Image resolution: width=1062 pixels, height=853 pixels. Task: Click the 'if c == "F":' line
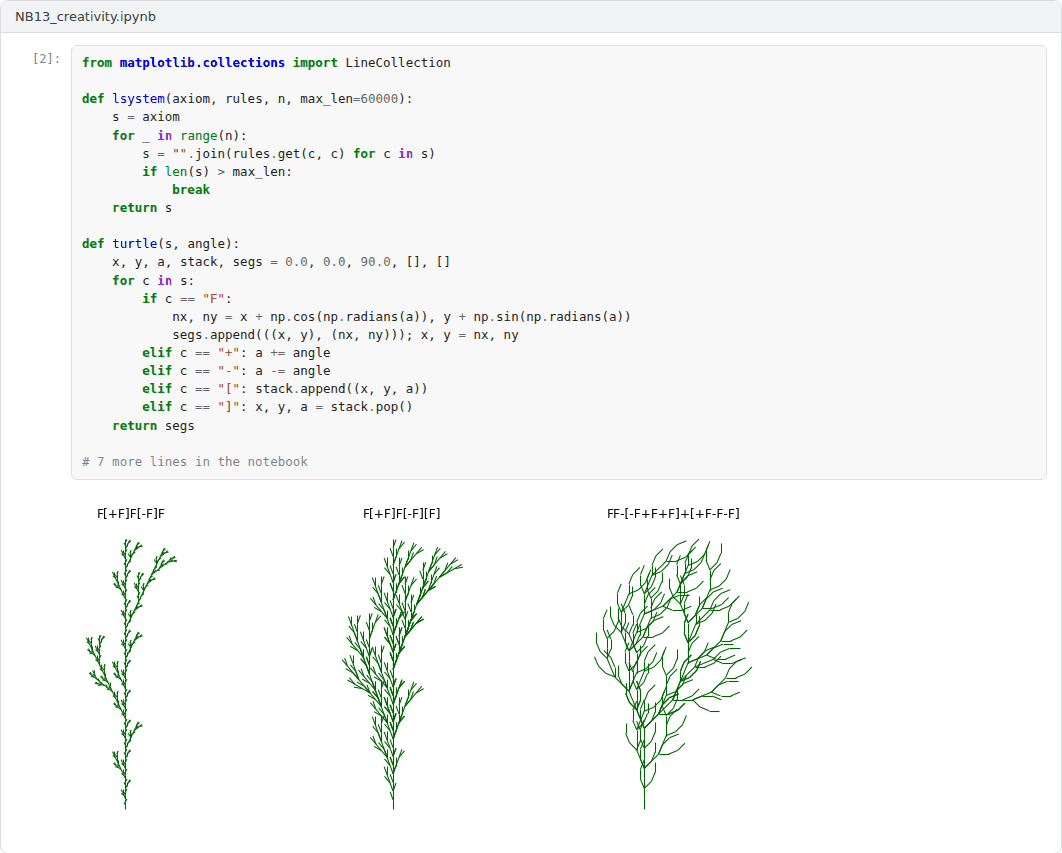click(x=187, y=299)
